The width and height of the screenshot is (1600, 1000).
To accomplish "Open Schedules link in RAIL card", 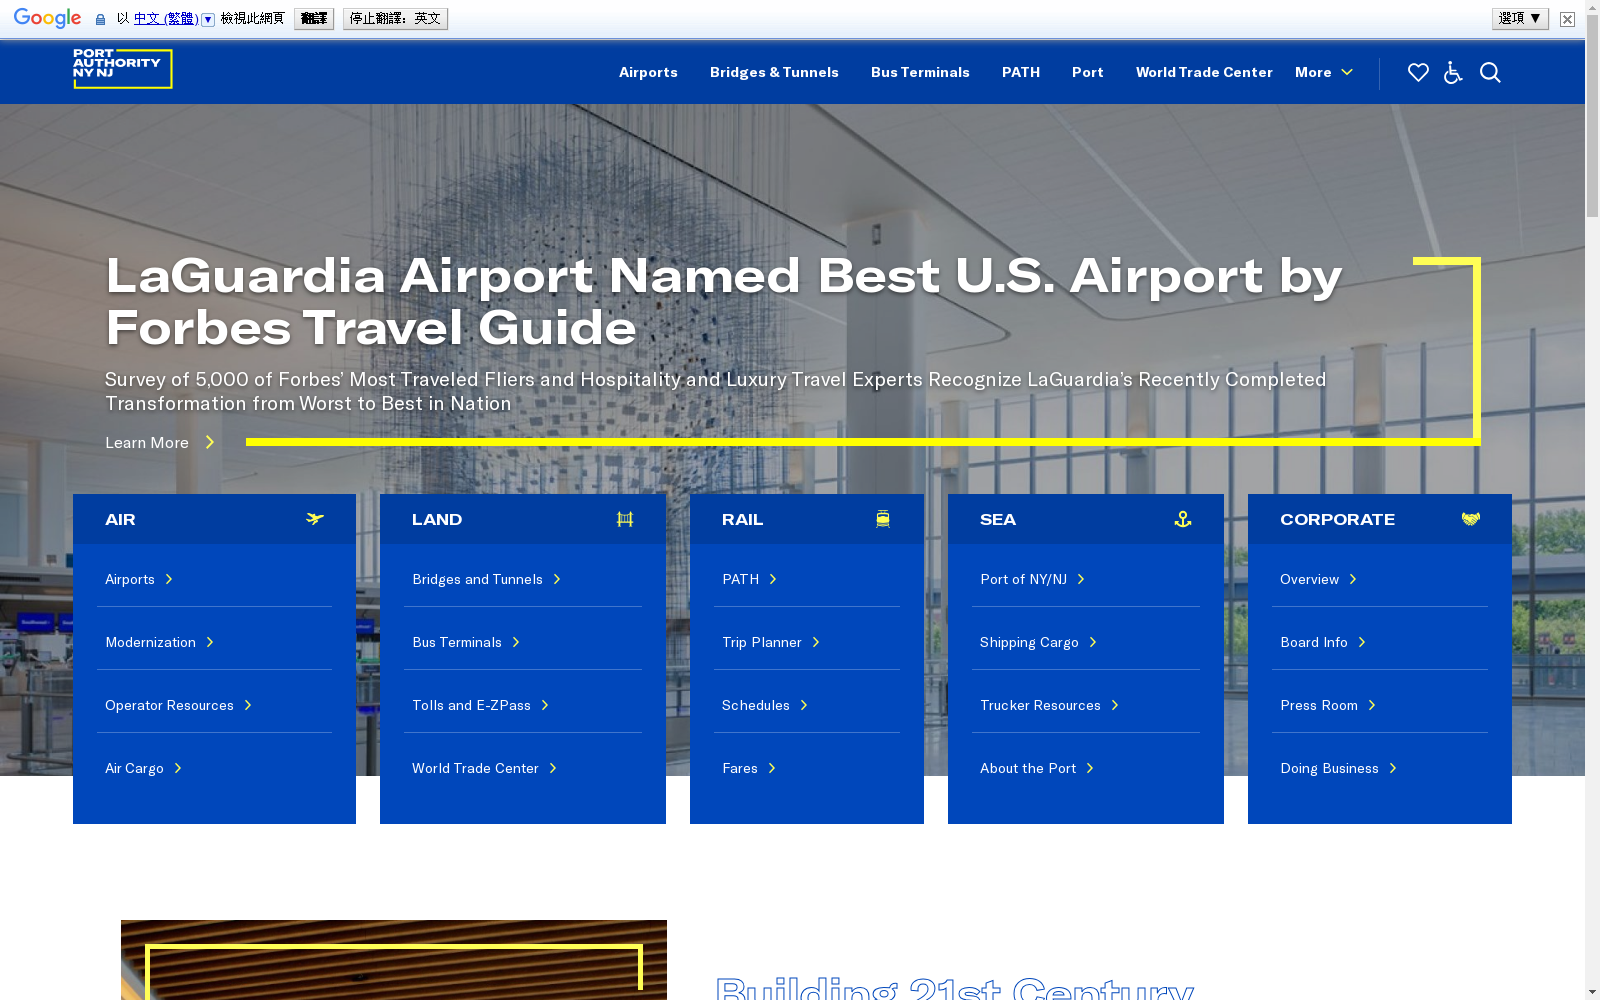I will (765, 705).
